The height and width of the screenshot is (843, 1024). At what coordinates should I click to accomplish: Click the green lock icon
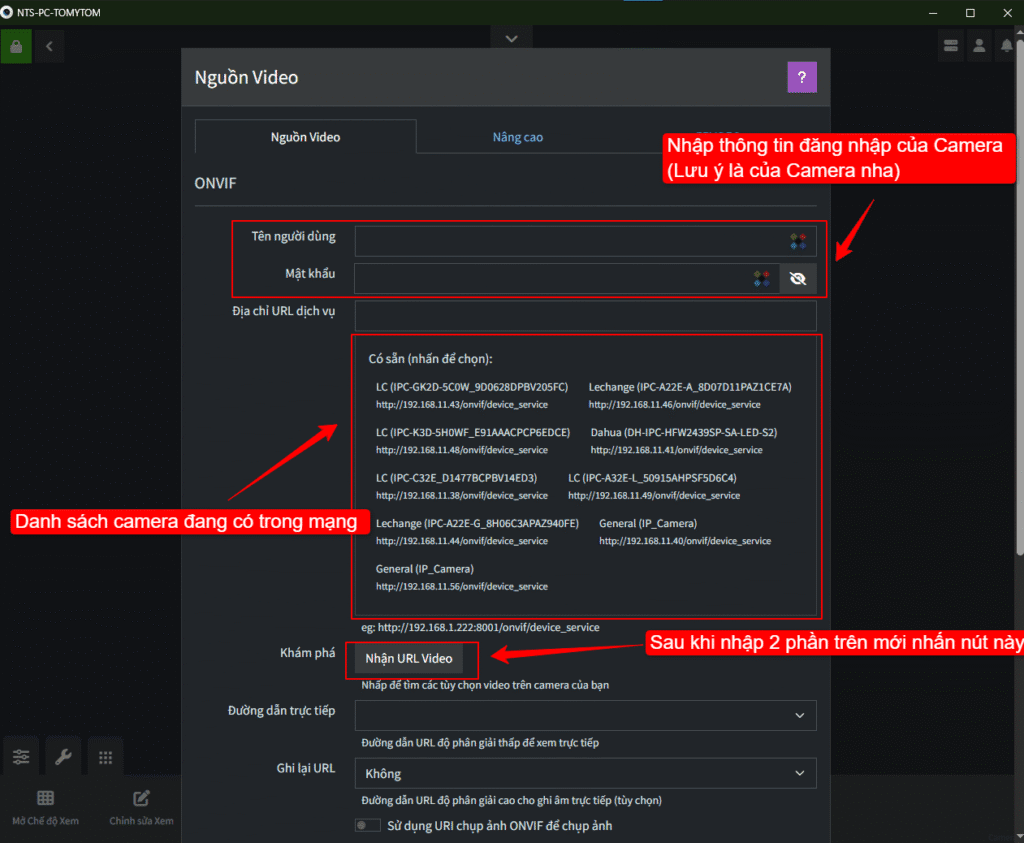click(x=16, y=46)
